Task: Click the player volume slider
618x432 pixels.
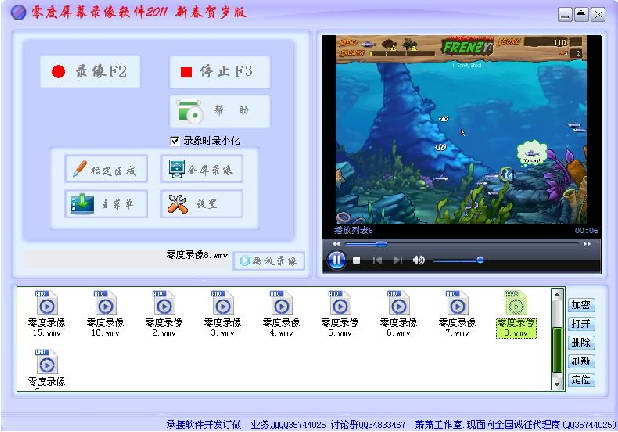Action: (458, 260)
